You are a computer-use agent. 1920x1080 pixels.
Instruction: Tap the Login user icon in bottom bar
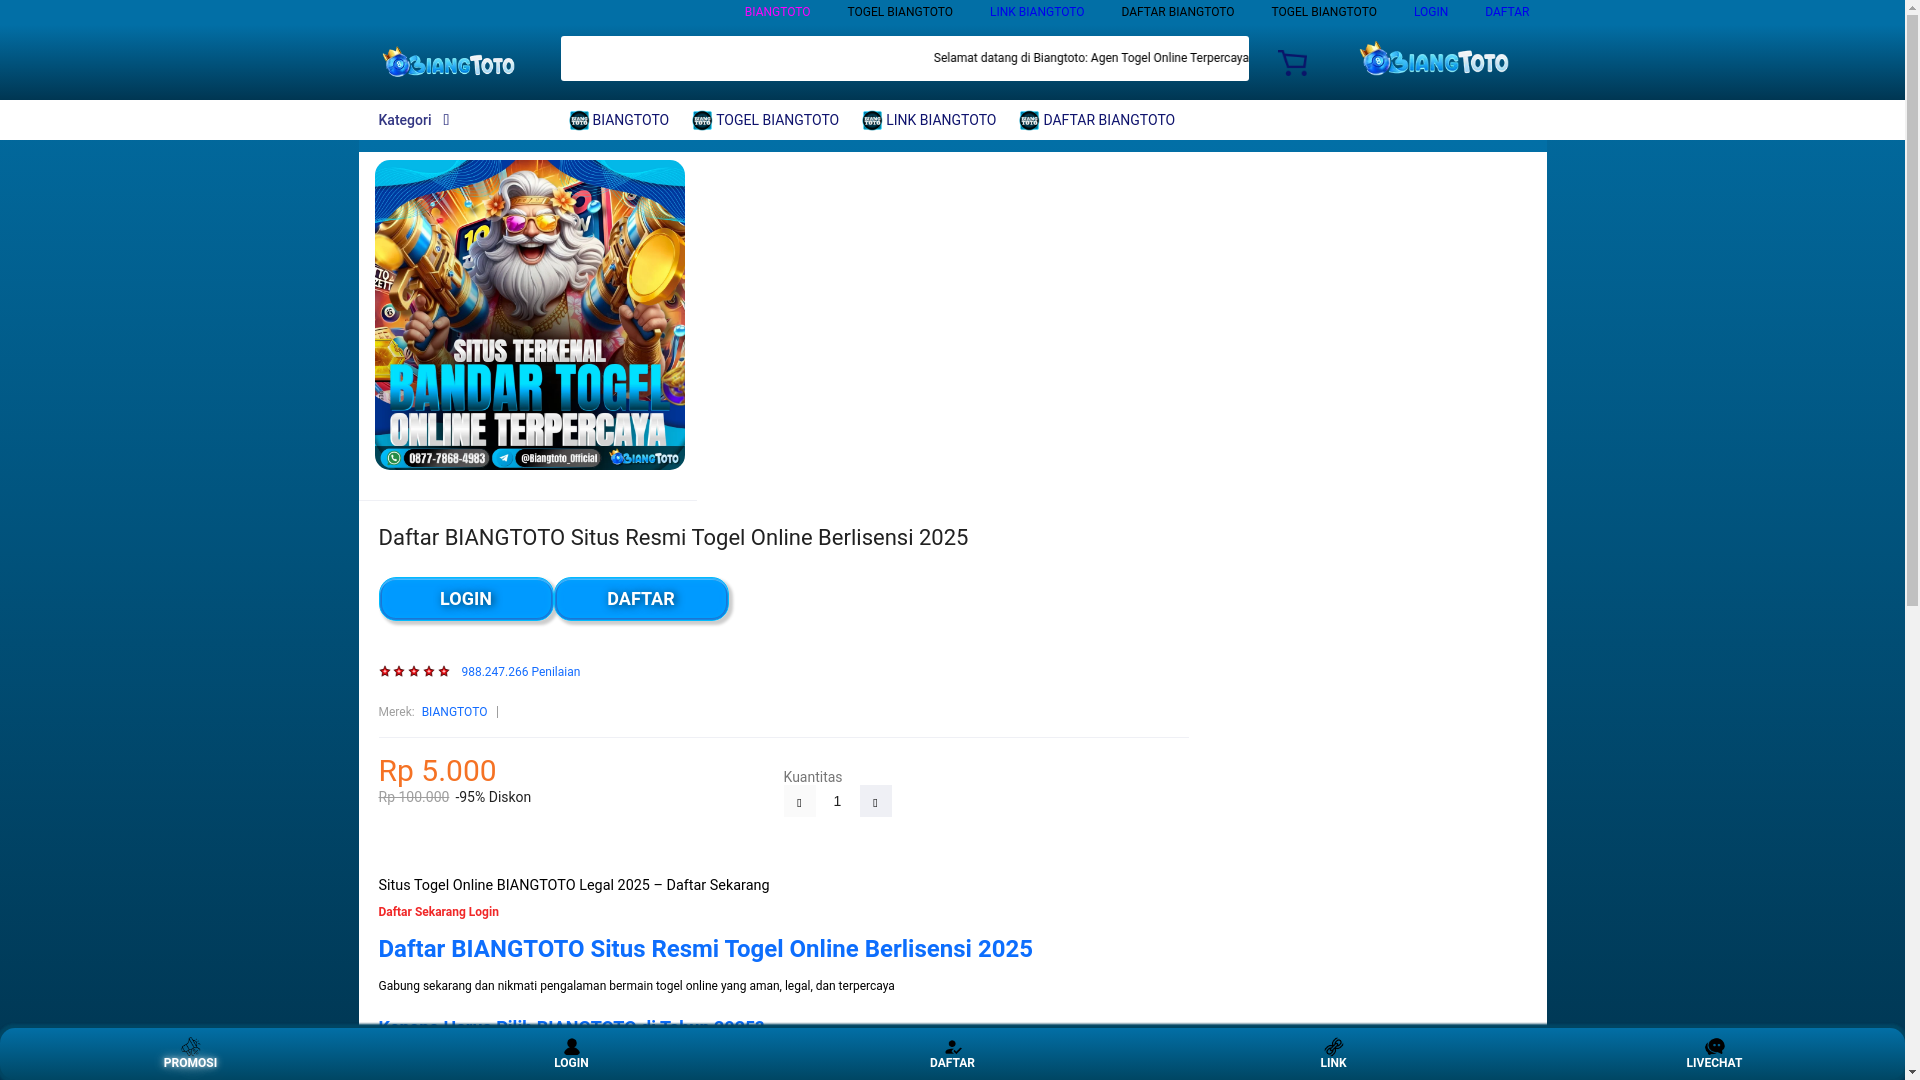571,1047
